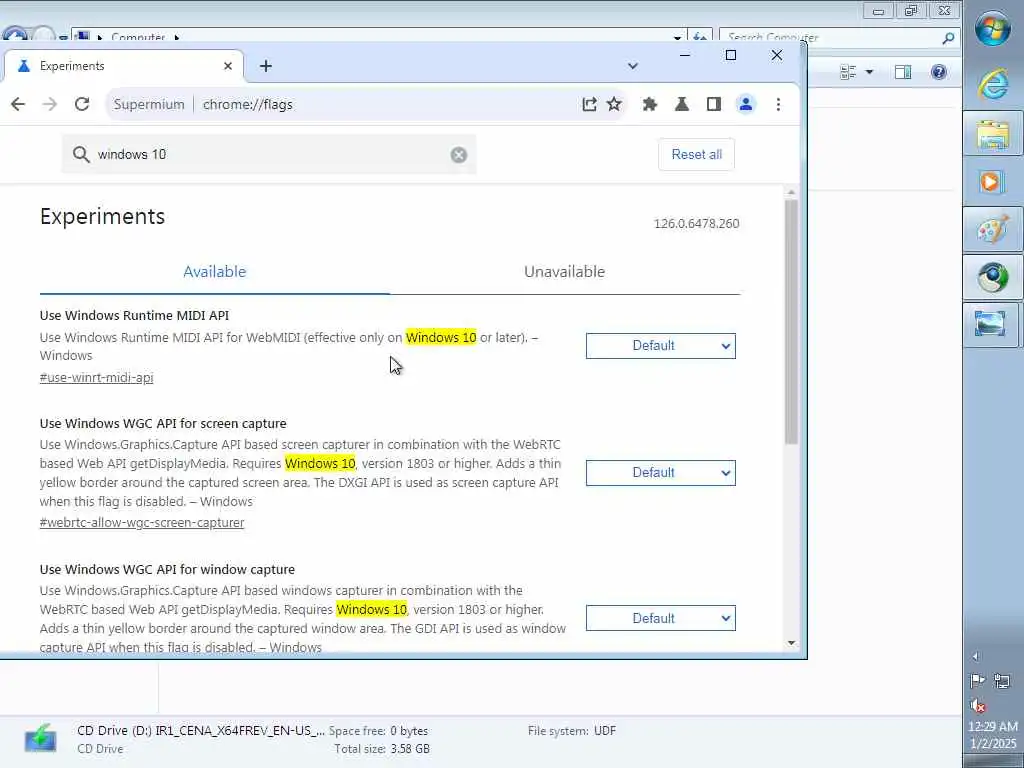Clear the flags search text
The height and width of the screenshot is (768, 1024).
tap(459, 155)
